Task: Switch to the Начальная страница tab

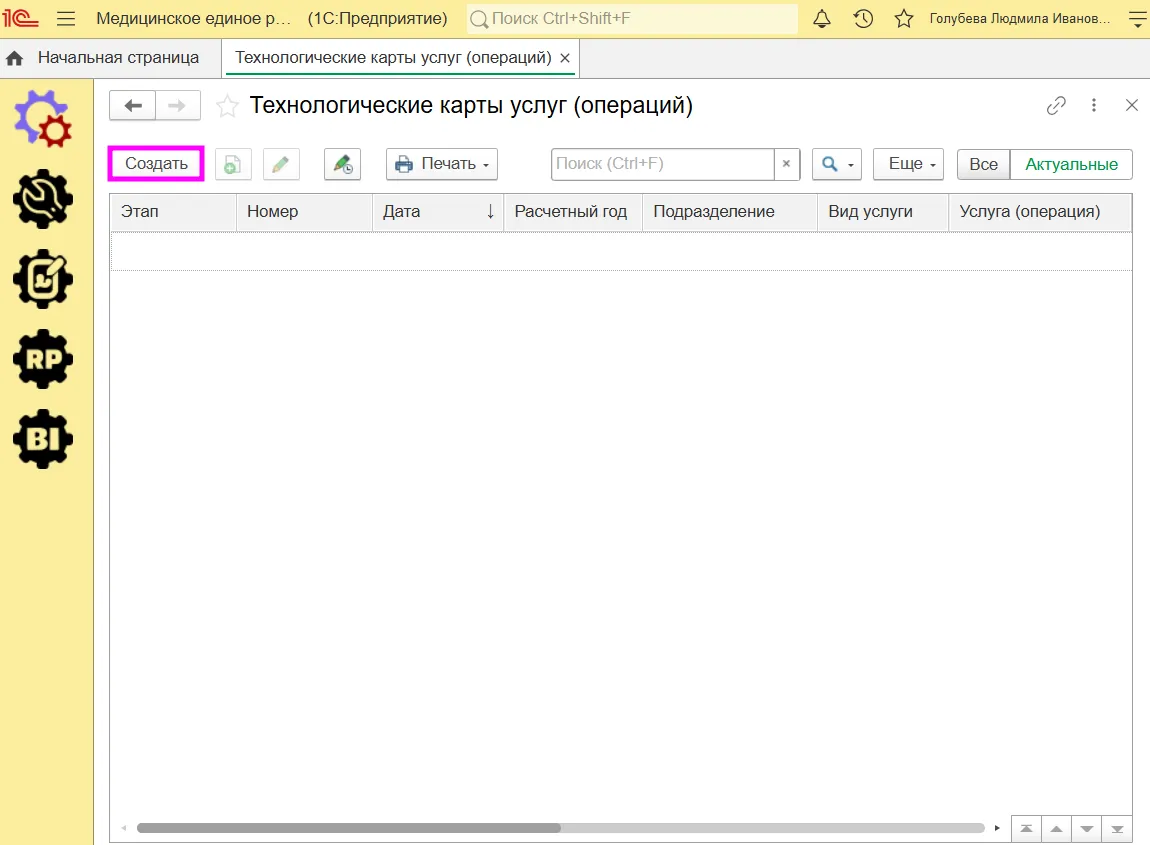Action: [x=118, y=58]
